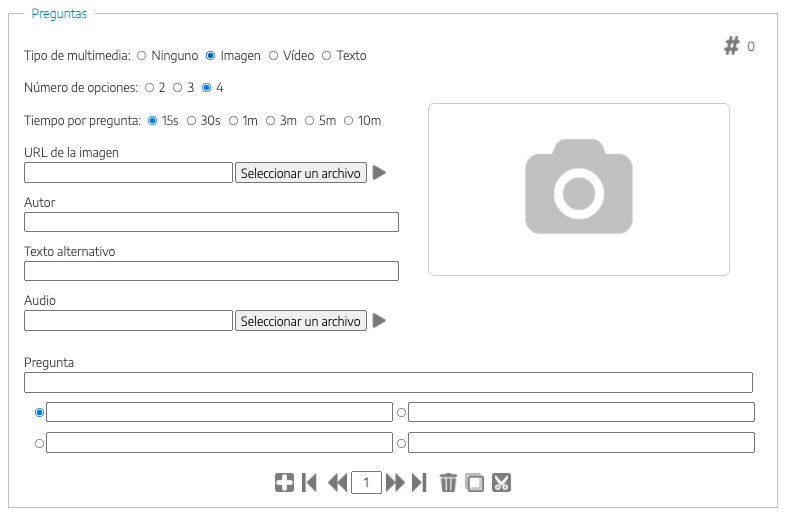Click the Autor input field

[211, 222]
